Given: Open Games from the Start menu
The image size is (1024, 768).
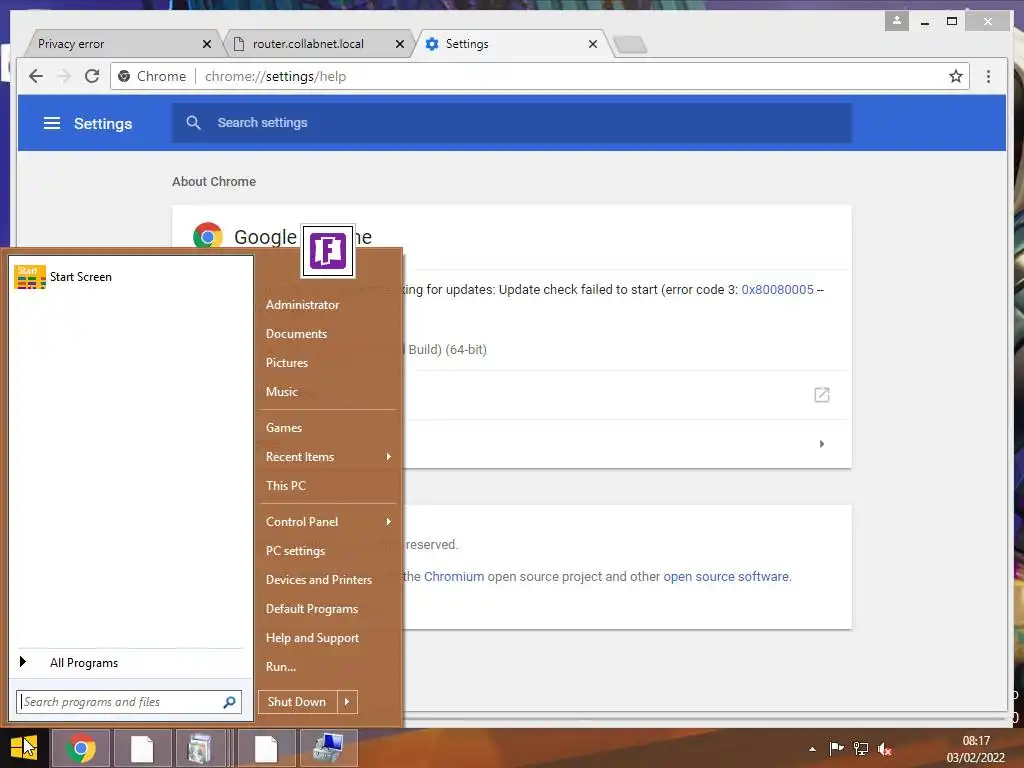Looking at the screenshot, I should click(283, 428).
